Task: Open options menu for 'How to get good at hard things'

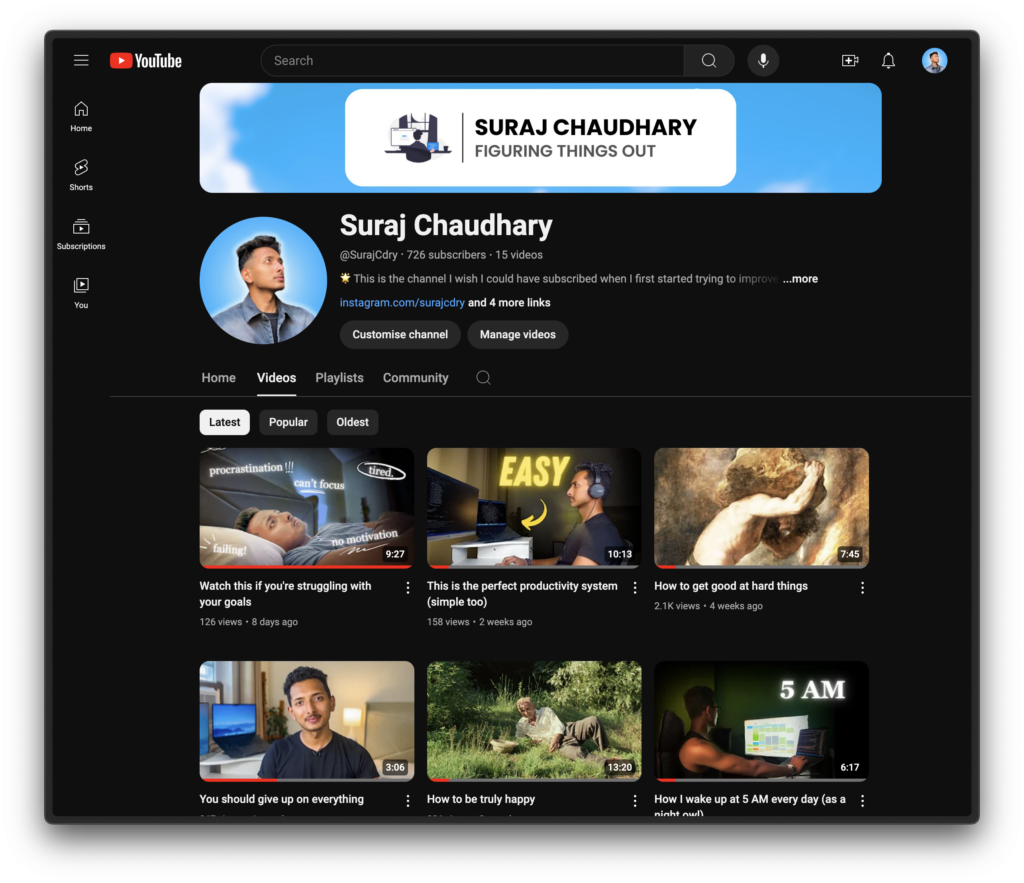Action: [x=862, y=588]
